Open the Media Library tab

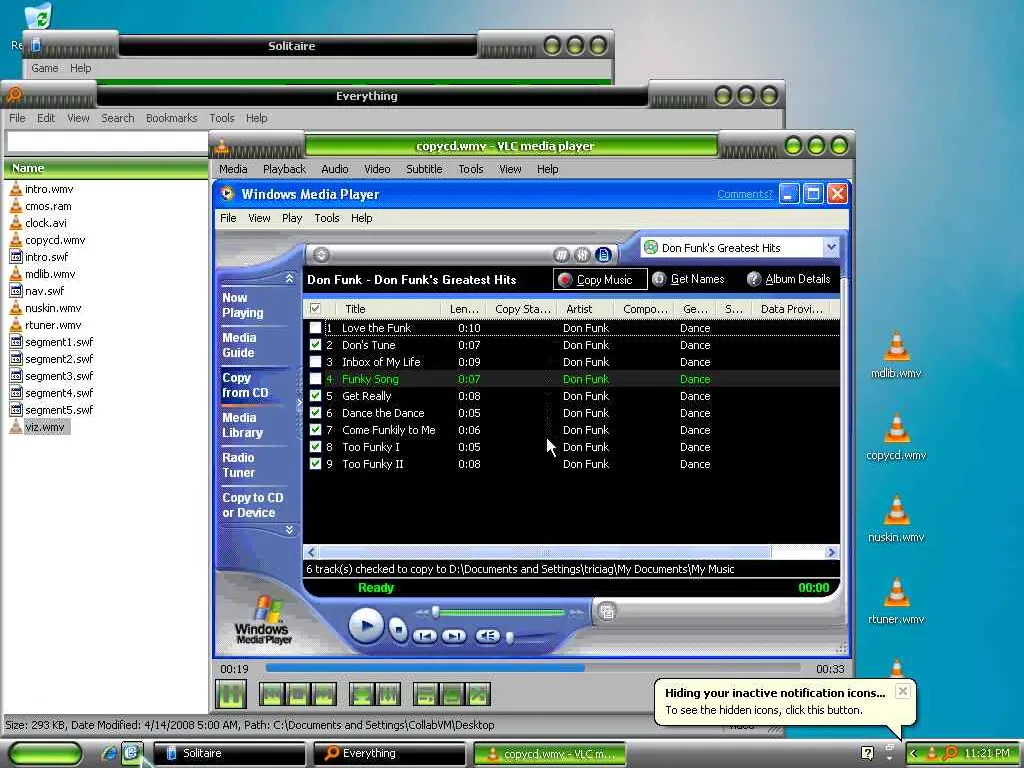[x=242, y=425]
